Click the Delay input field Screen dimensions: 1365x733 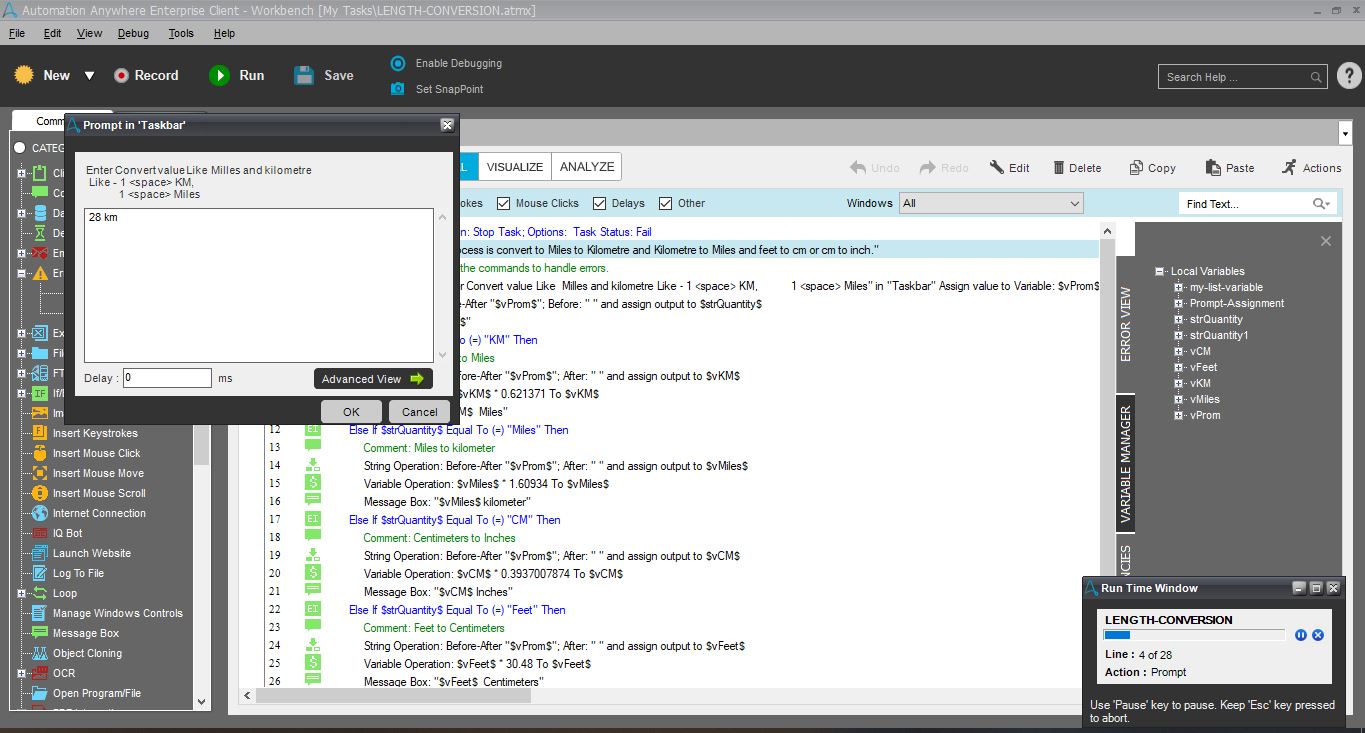pos(167,378)
